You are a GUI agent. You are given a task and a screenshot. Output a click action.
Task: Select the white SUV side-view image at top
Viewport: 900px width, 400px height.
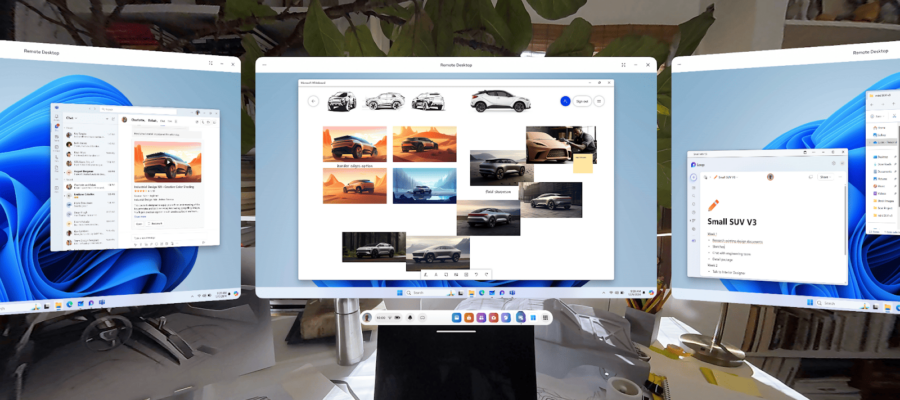[500, 100]
